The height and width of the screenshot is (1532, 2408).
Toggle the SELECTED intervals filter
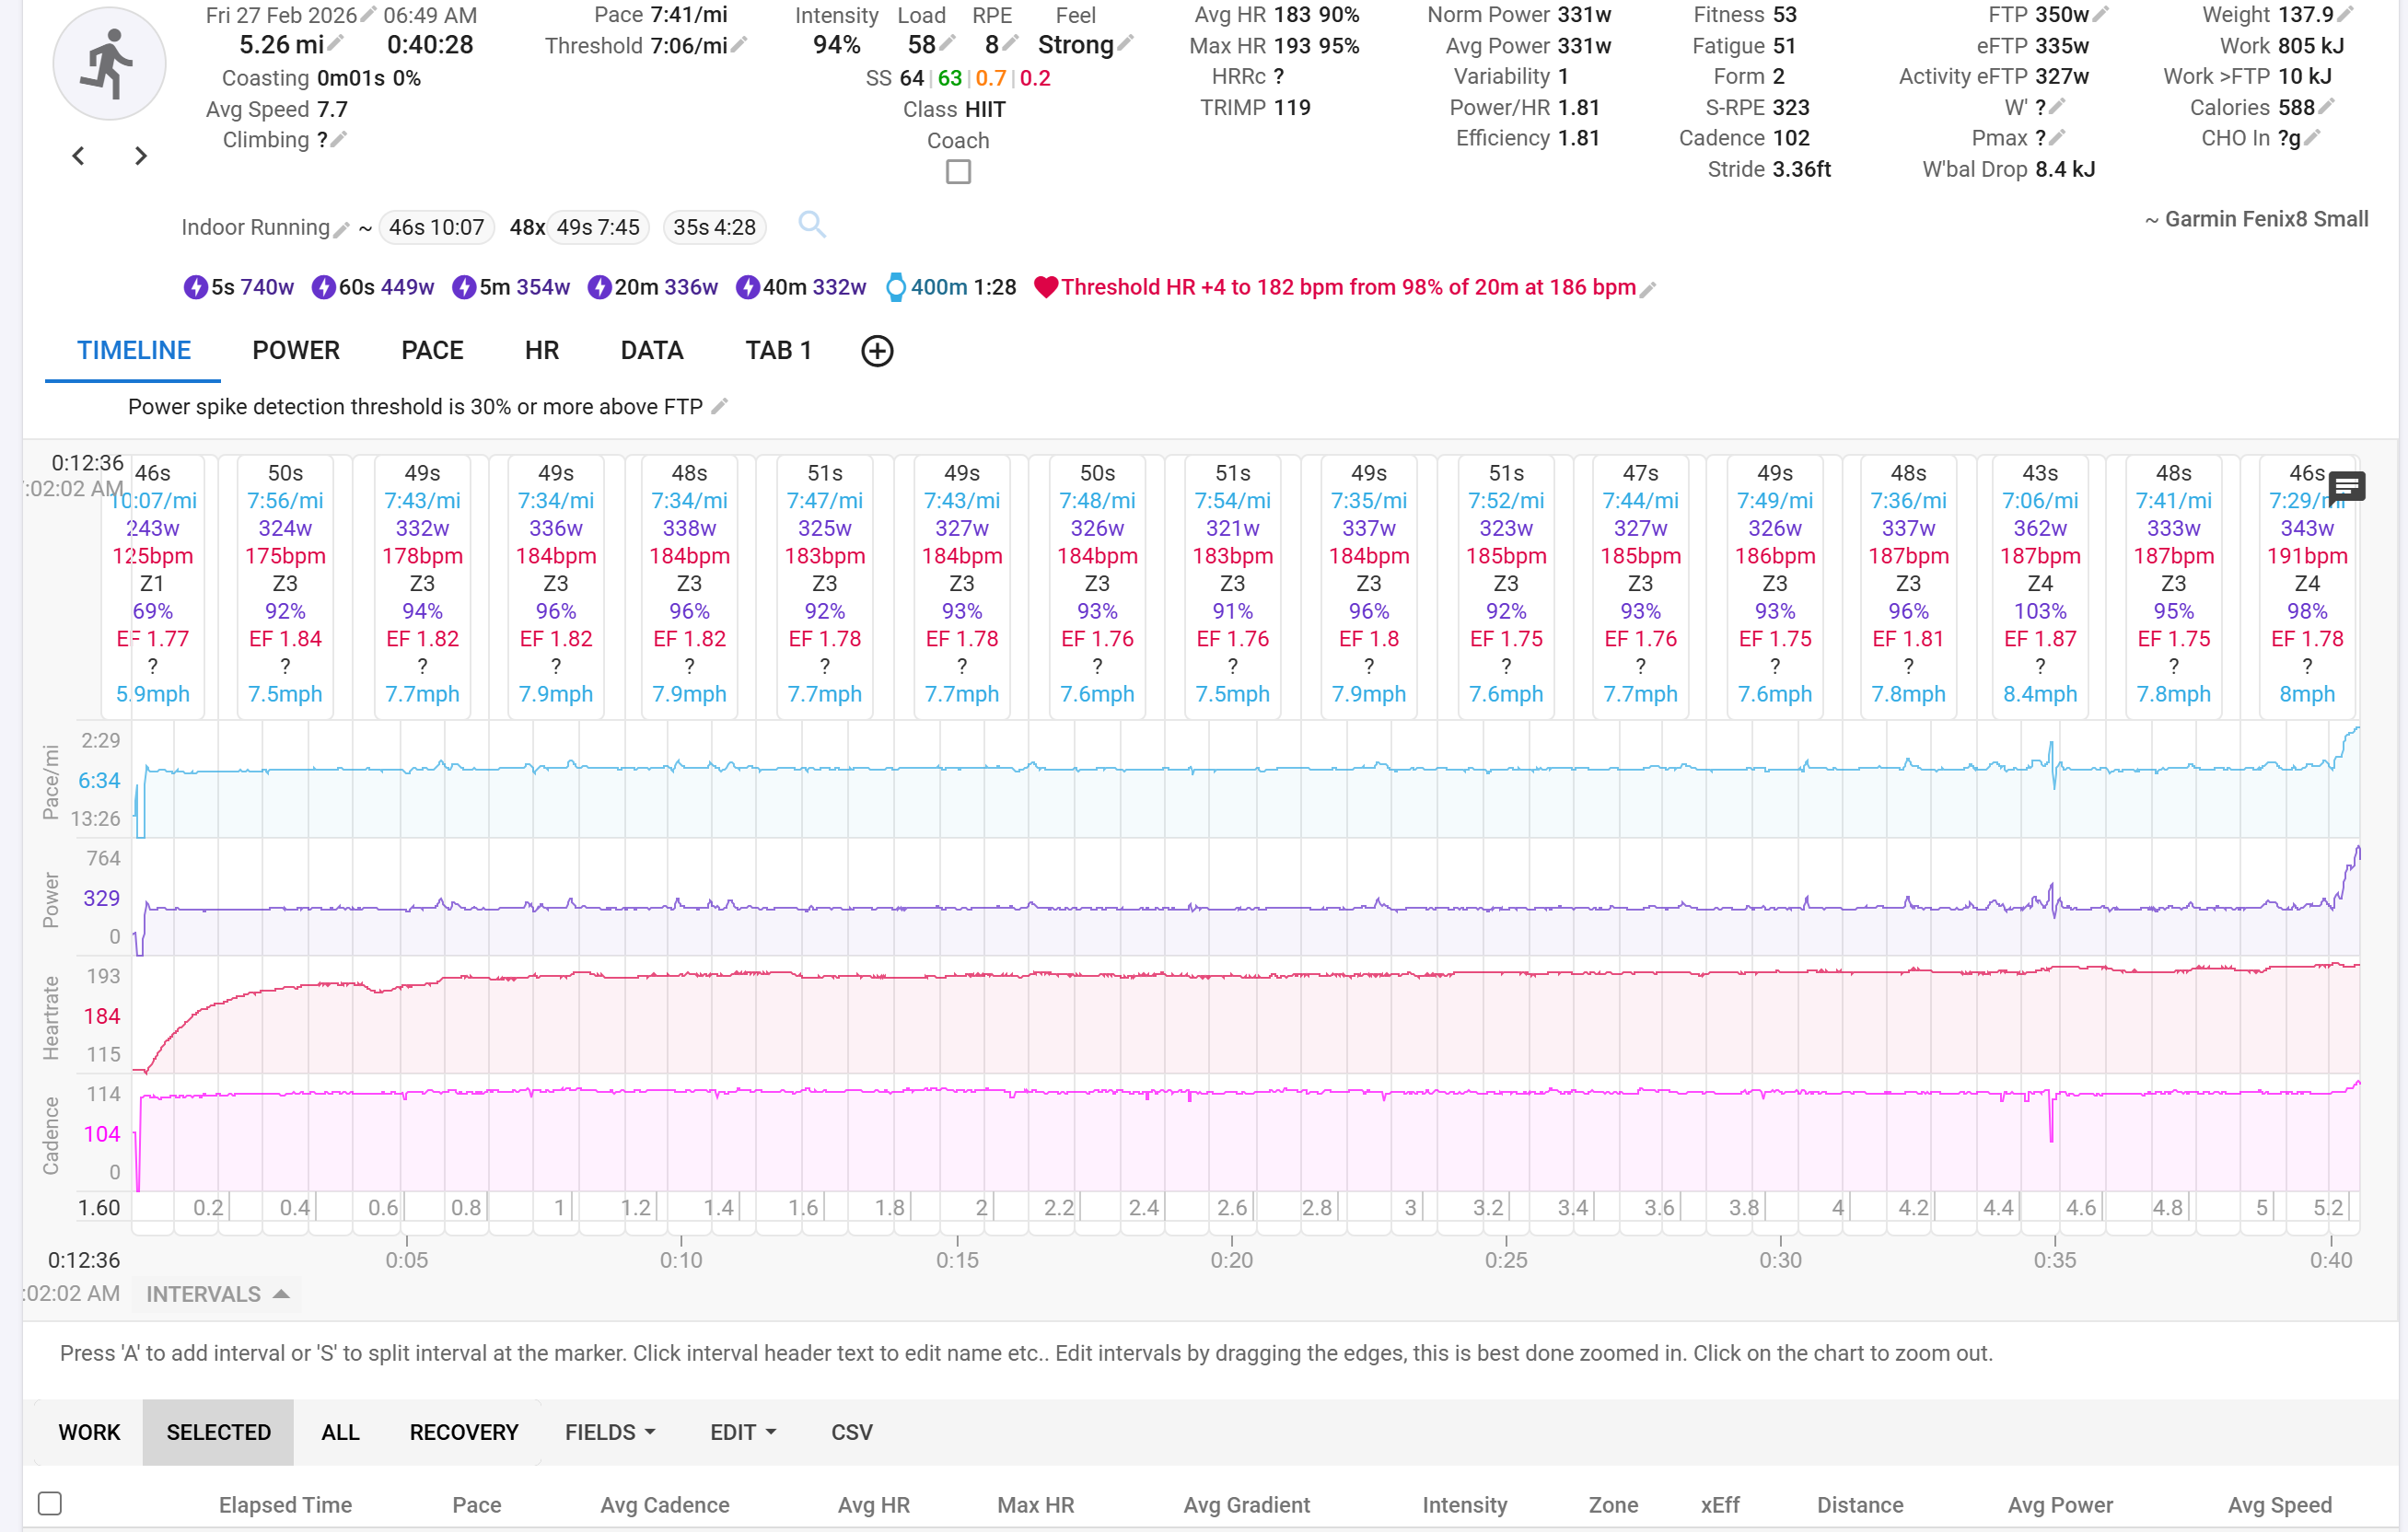click(x=218, y=1432)
